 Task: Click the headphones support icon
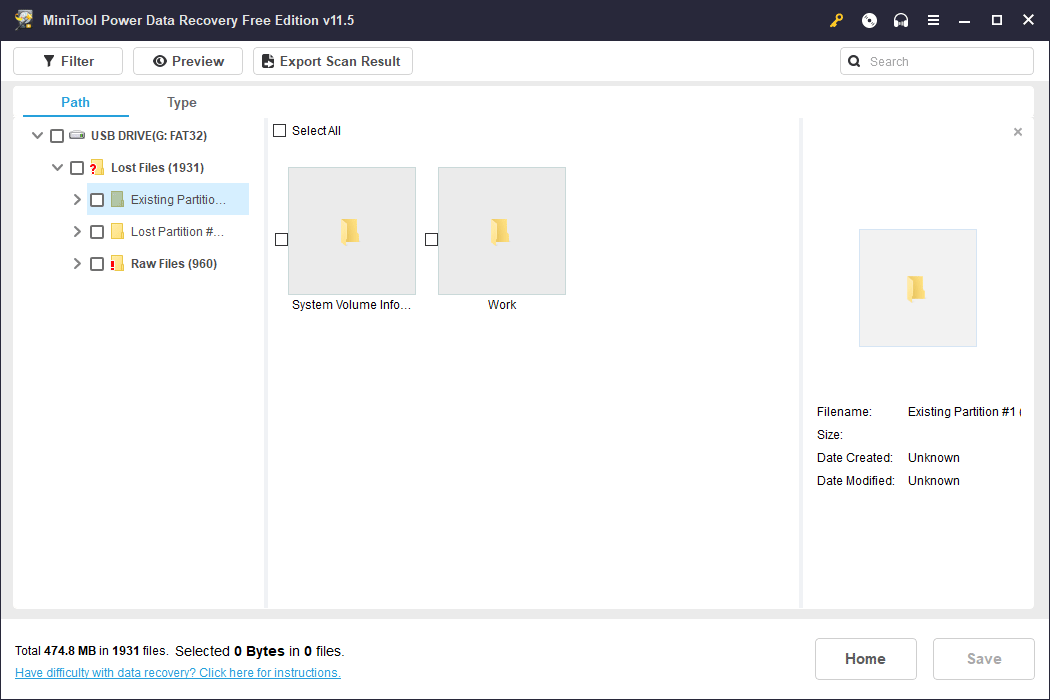(901, 21)
